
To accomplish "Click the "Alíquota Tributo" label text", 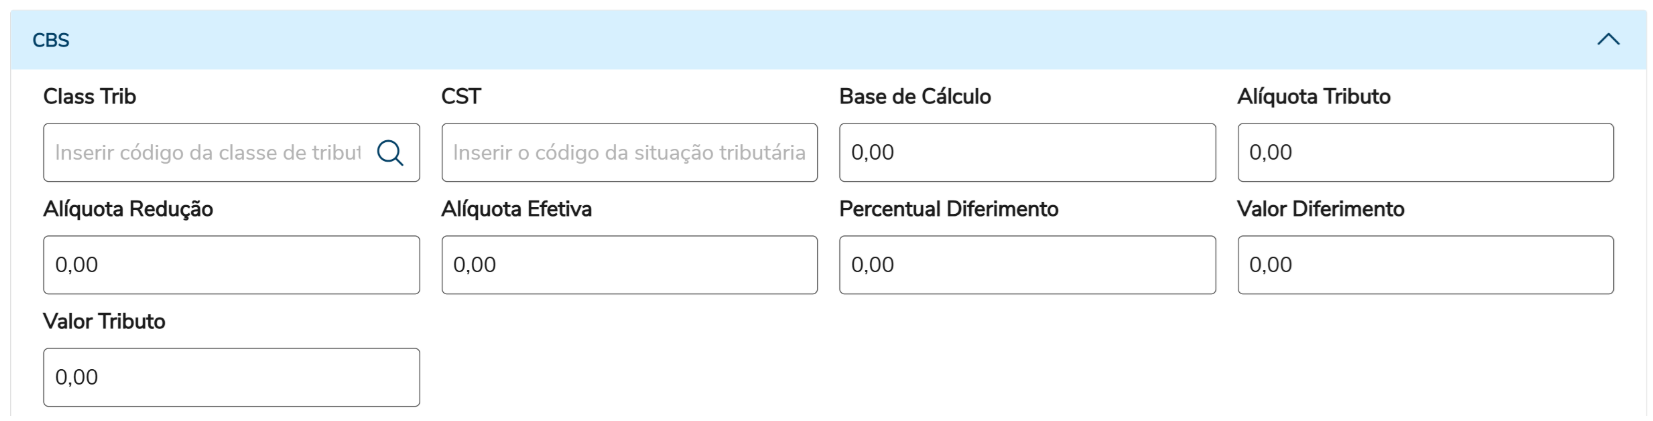I will point(1314,97).
